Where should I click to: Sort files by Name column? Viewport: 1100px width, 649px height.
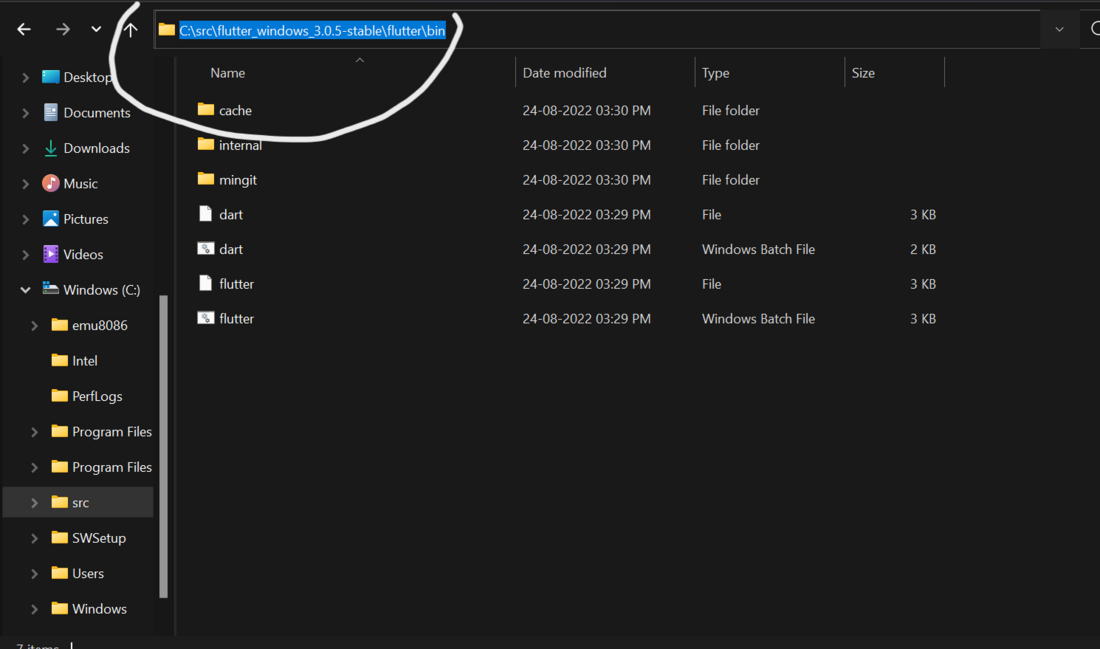click(x=227, y=73)
